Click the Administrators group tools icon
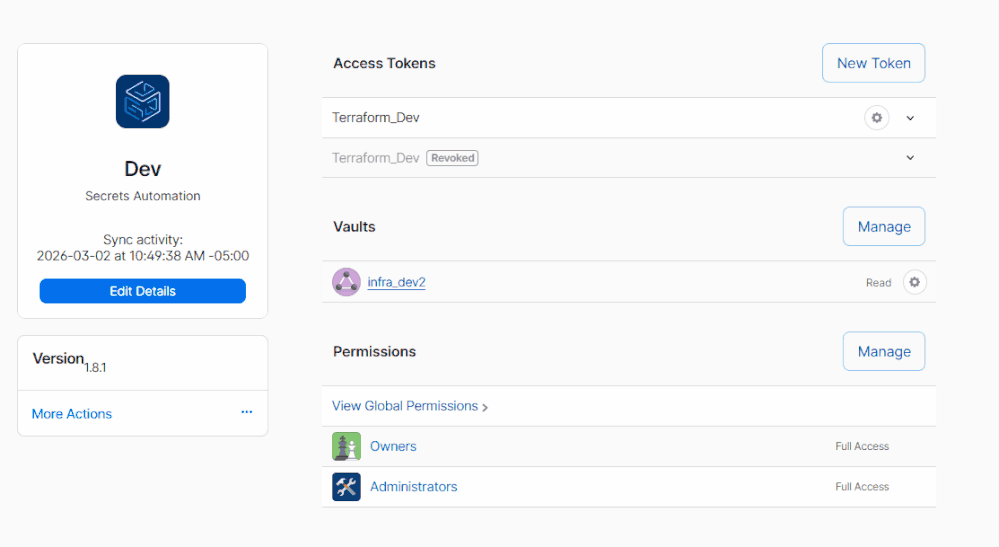The height and width of the screenshot is (547, 999). pos(346,487)
